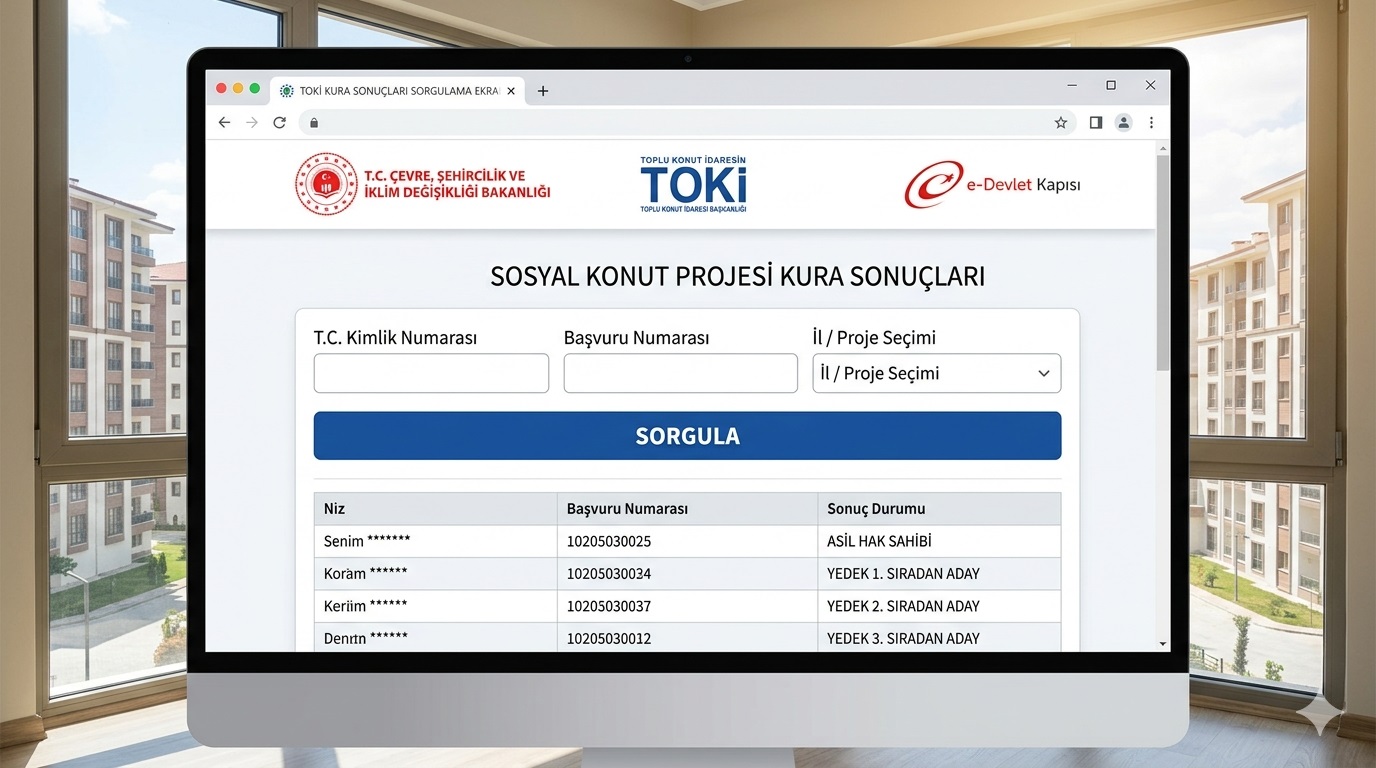Click the scrollbar up arrow
This screenshot has height=768, width=1376.
1162,147
